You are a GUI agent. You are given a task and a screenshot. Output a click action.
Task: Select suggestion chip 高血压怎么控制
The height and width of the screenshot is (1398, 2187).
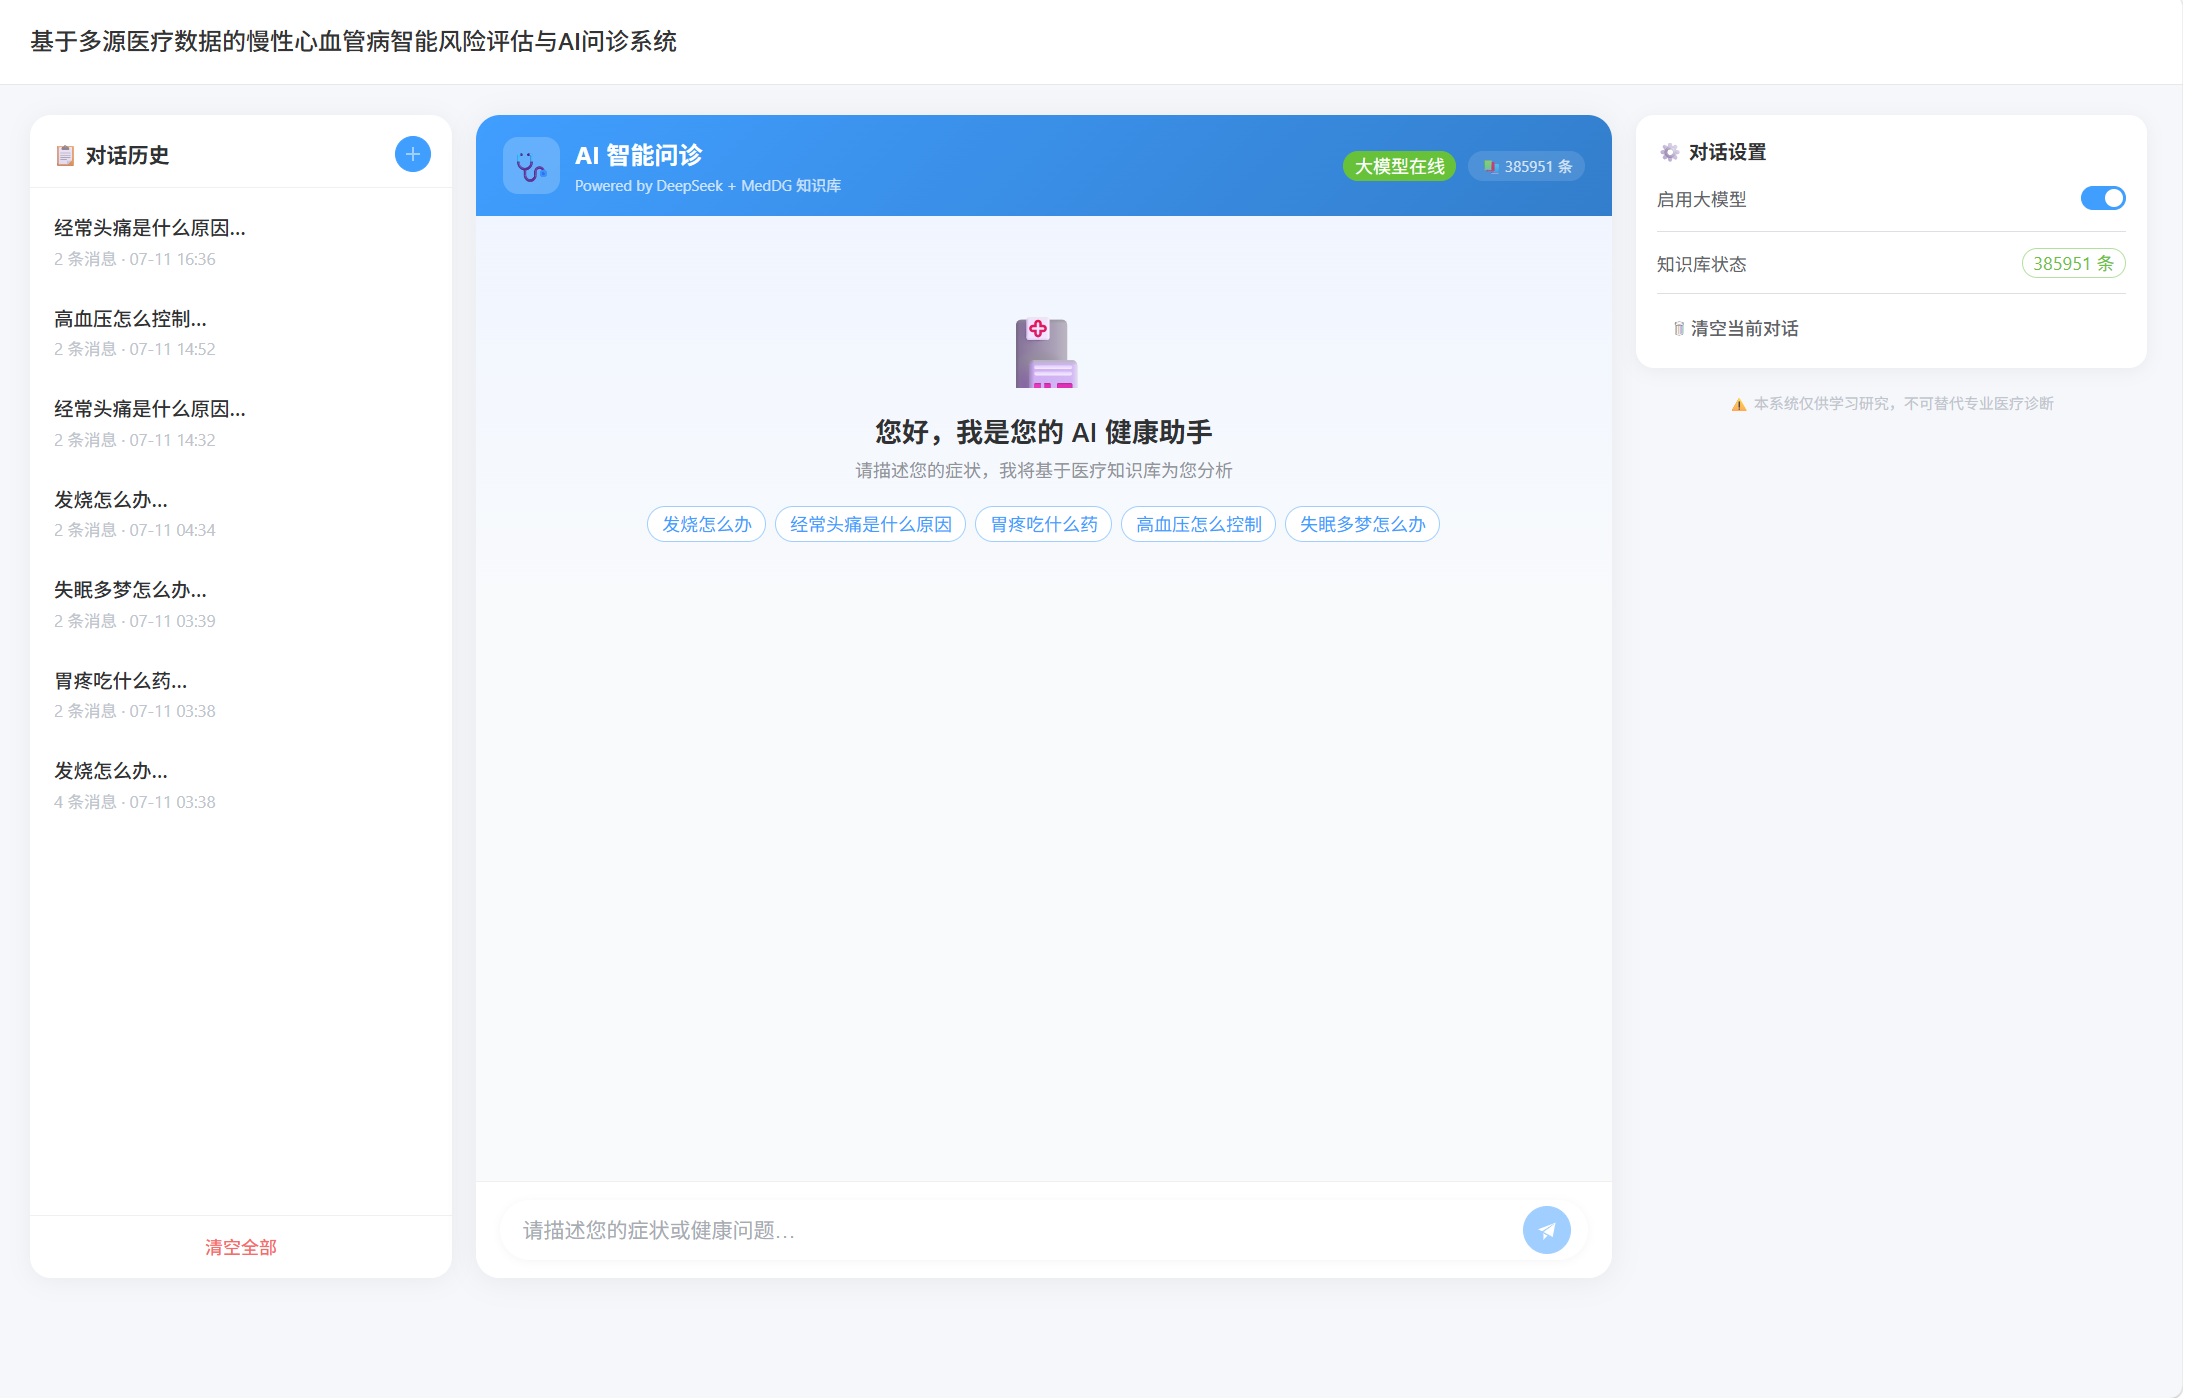point(1198,524)
